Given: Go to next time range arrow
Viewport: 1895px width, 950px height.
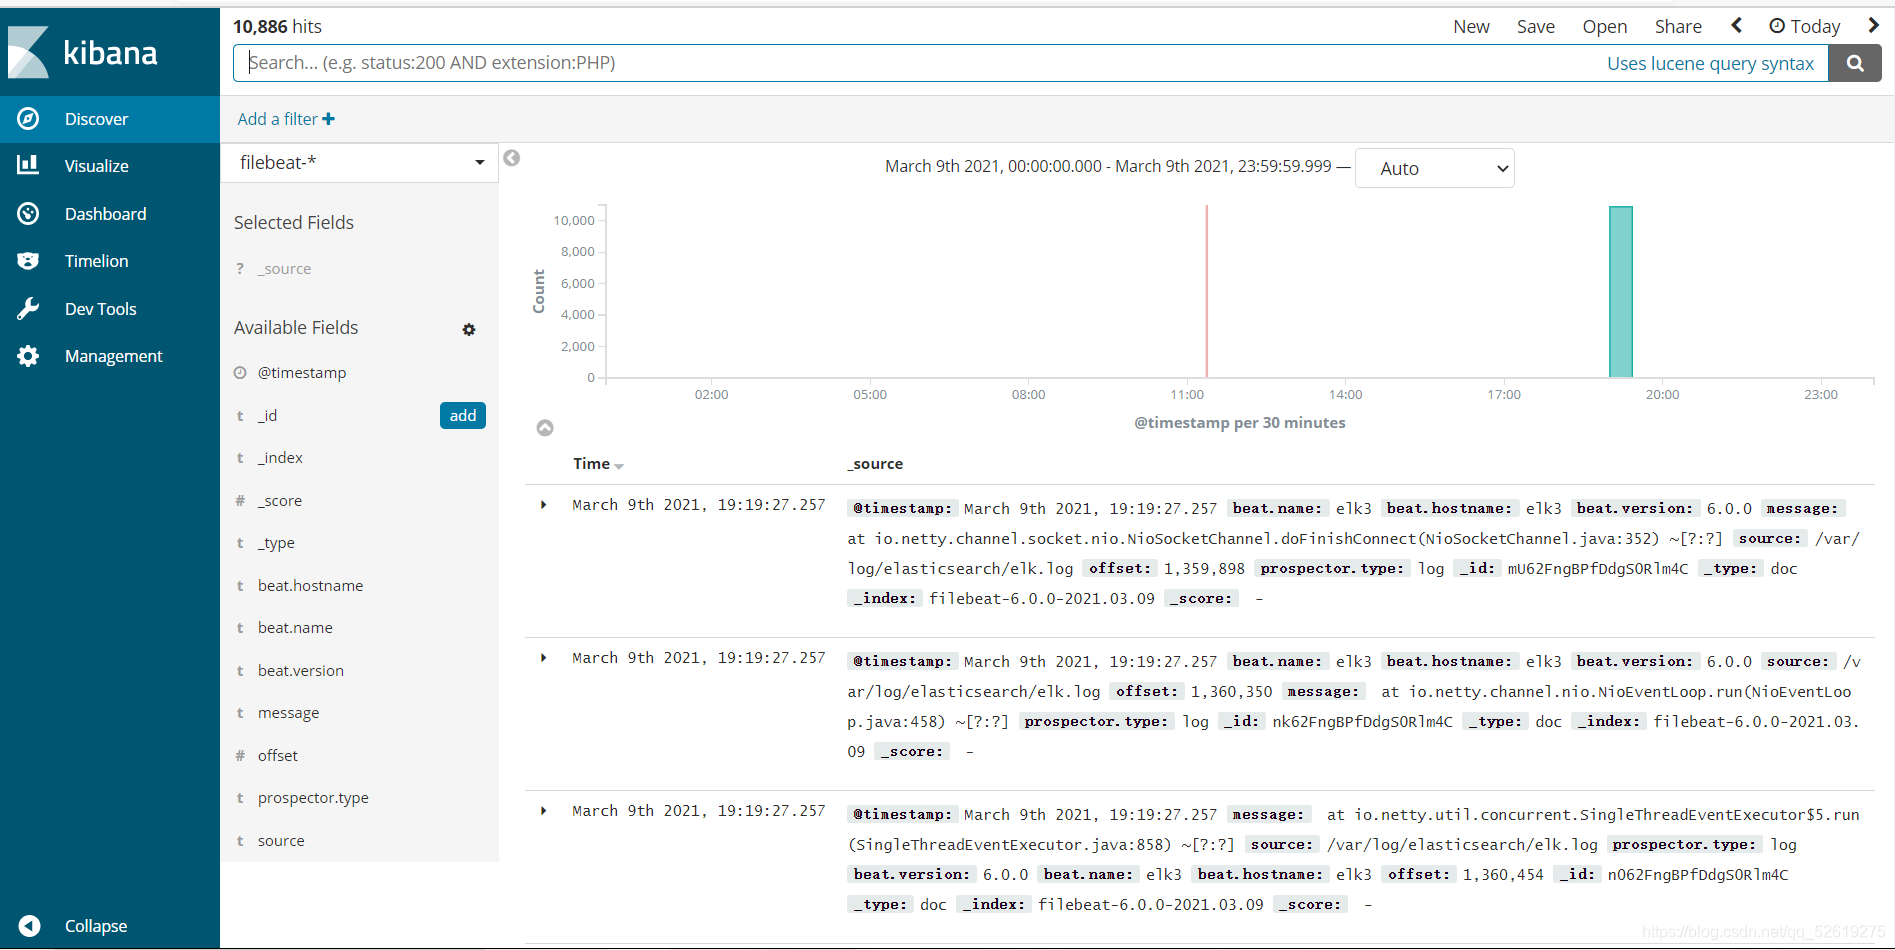Looking at the screenshot, I should point(1873,26).
